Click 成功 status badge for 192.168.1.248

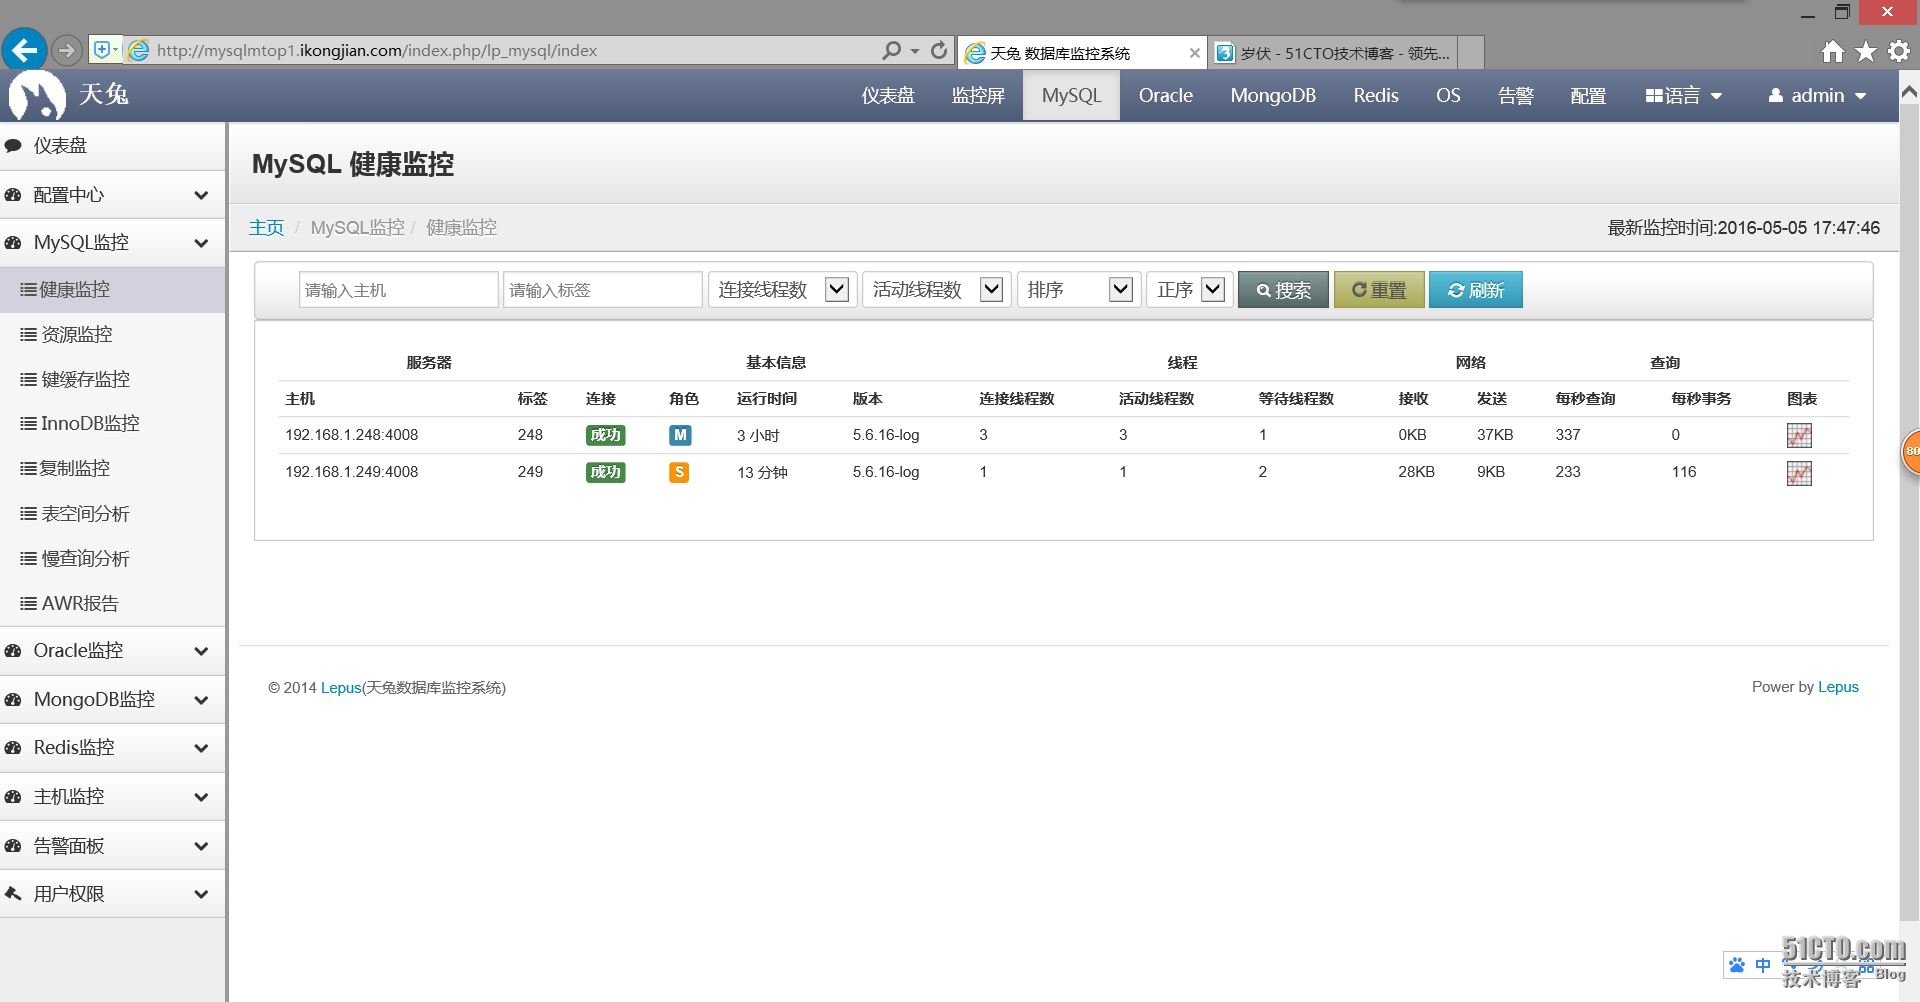click(x=606, y=435)
